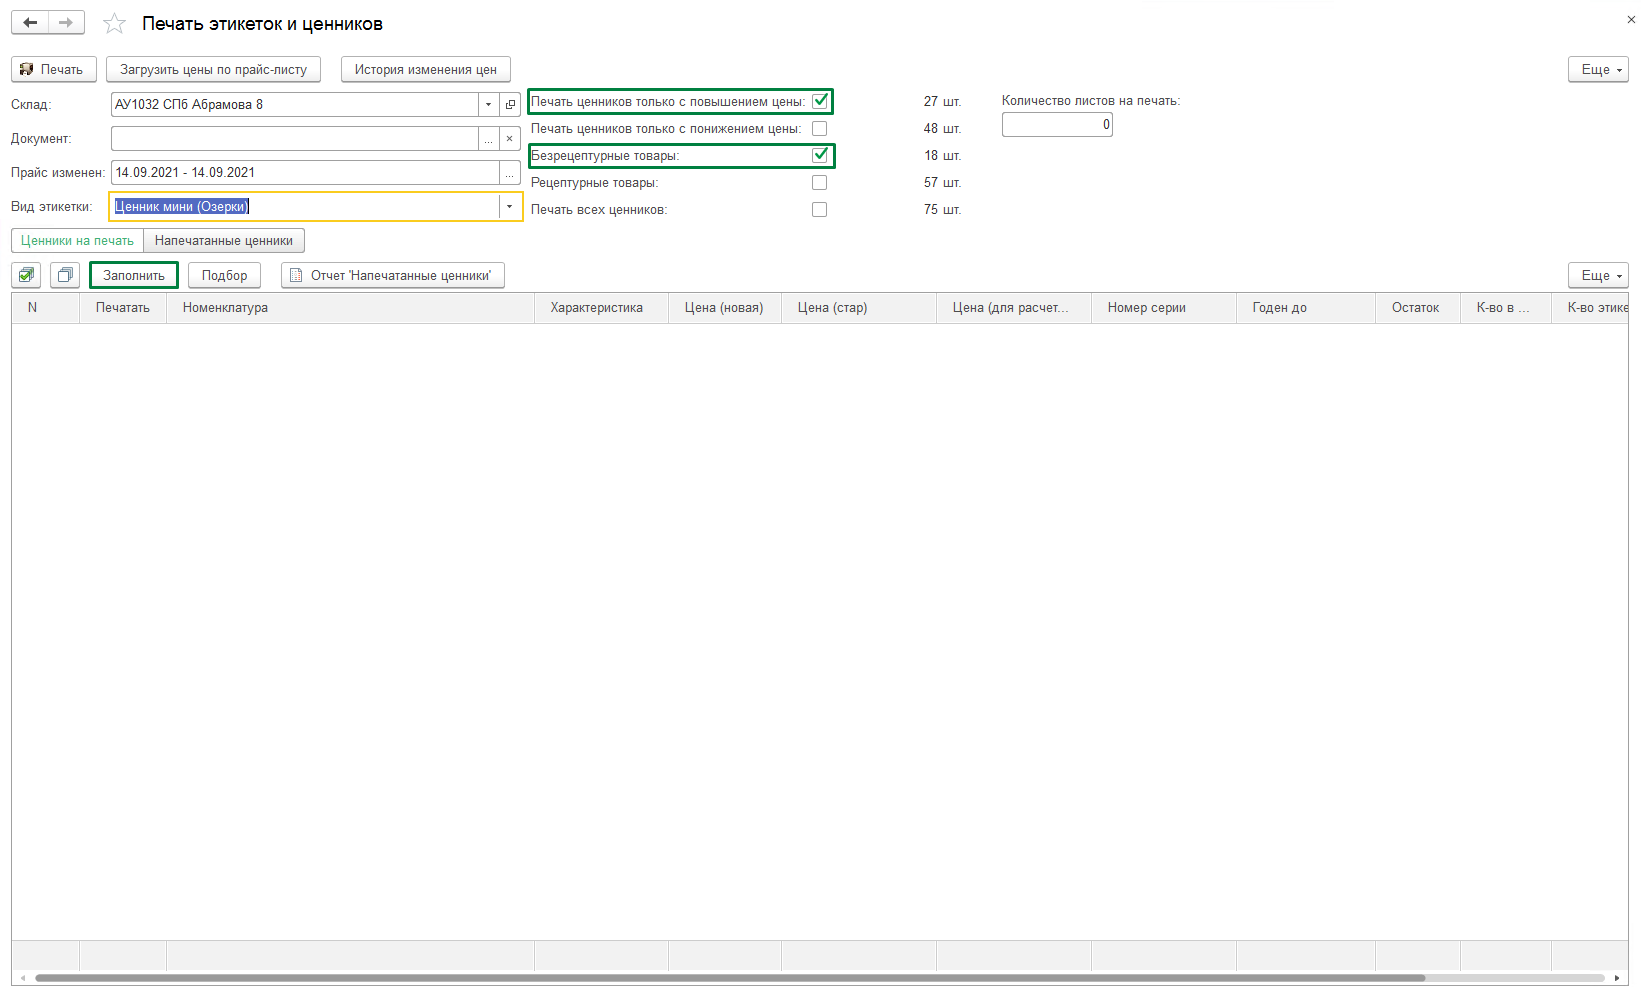Uncheck price increase only labels checkbox
Image resolution: width=1641 pixels, height=991 pixels.
(820, 101)
